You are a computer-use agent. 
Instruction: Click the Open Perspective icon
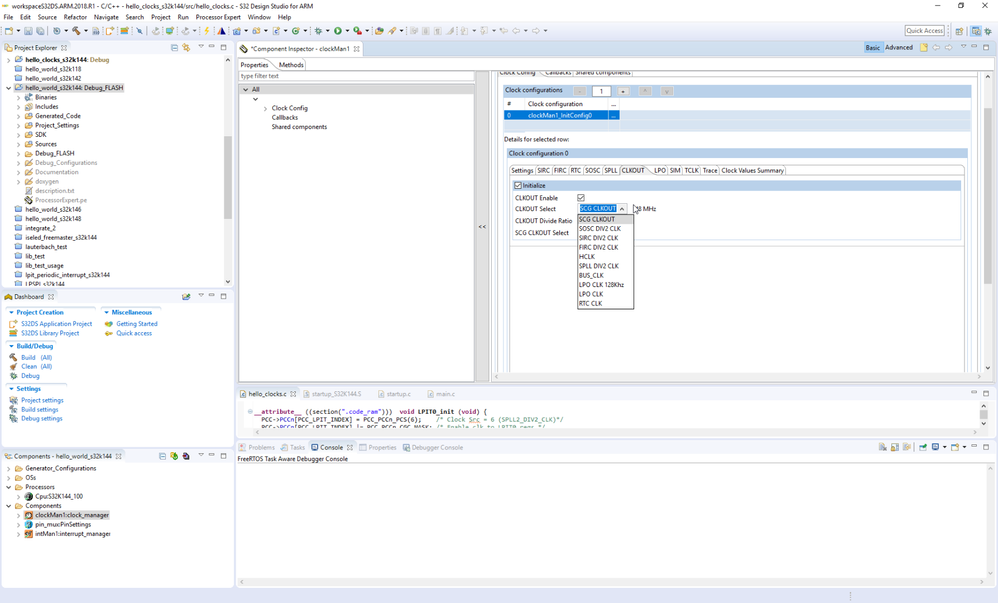tap(959, 31)
